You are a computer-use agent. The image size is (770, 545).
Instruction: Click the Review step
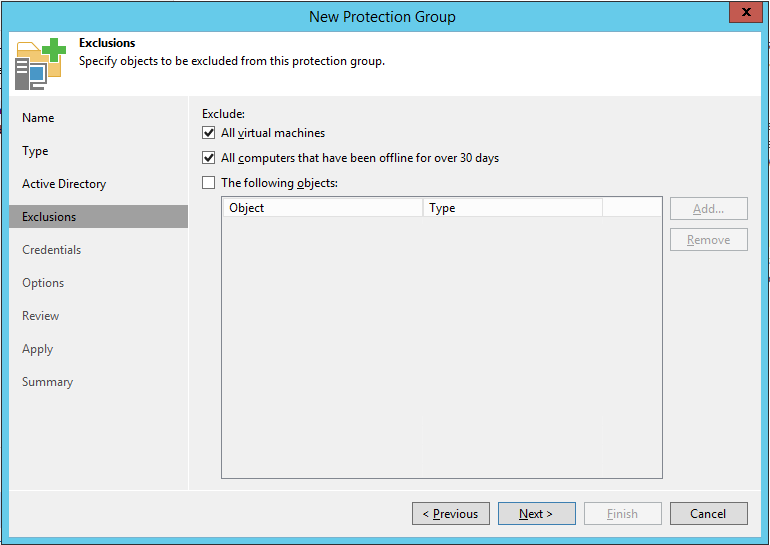click(41, 316)
